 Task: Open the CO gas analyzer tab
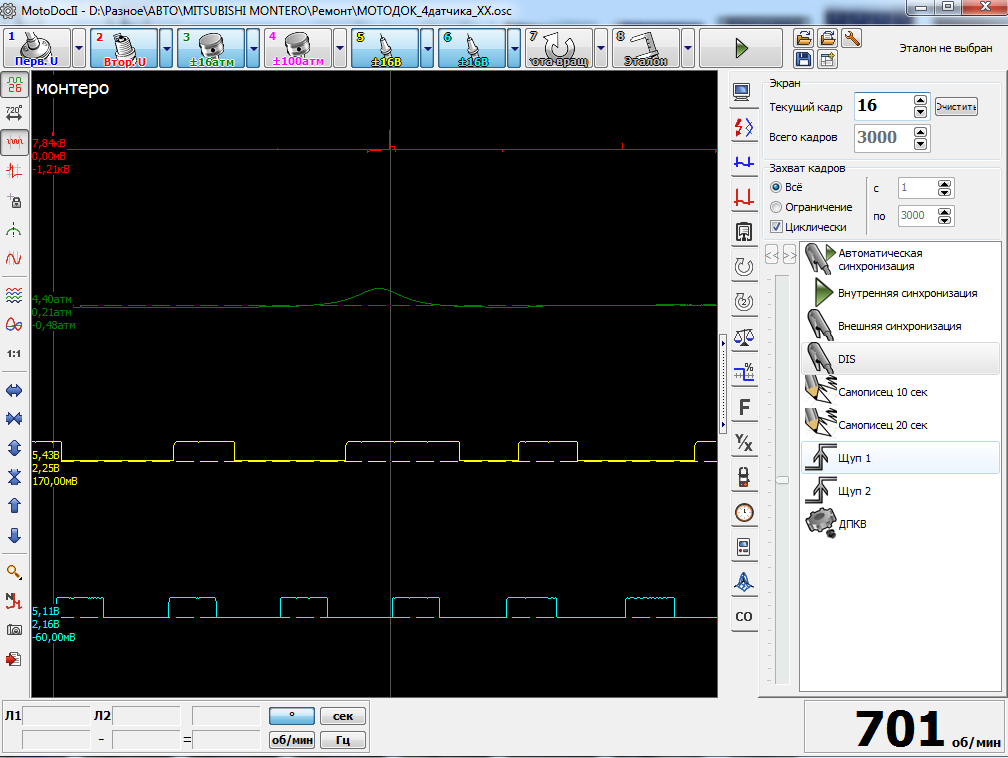743,617
